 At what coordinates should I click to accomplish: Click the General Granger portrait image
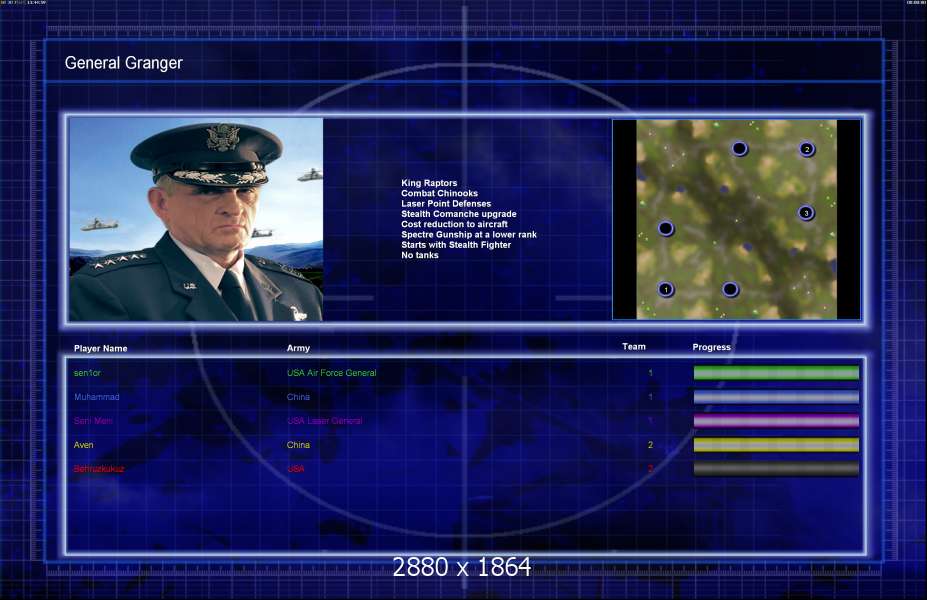196,219
